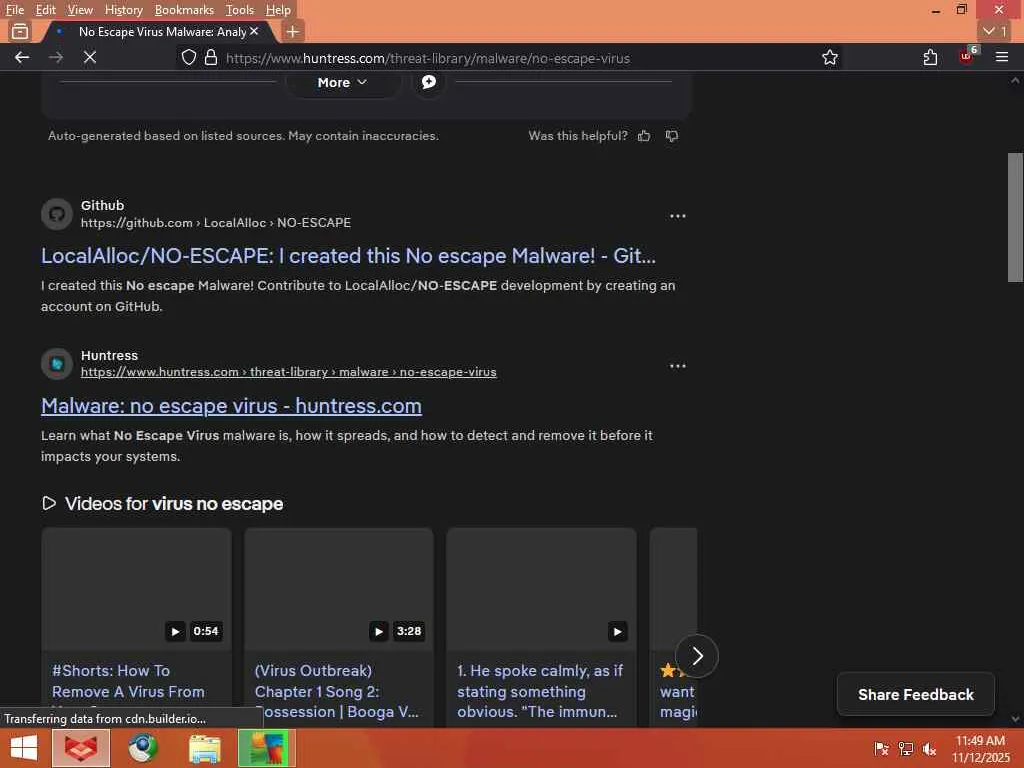Viewport: 1024px width, 768px height.
Task: Open options menu for Github result
Action: click(678, 216)
